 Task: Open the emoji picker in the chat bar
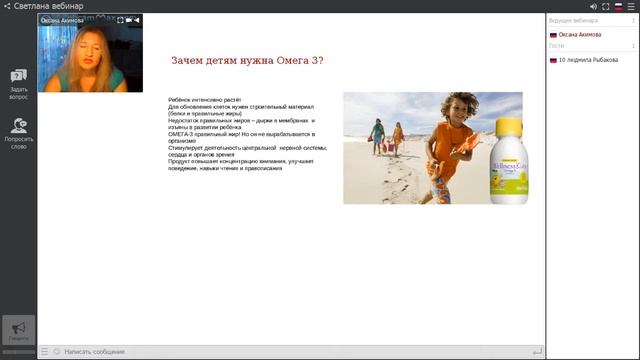(57, 351)
